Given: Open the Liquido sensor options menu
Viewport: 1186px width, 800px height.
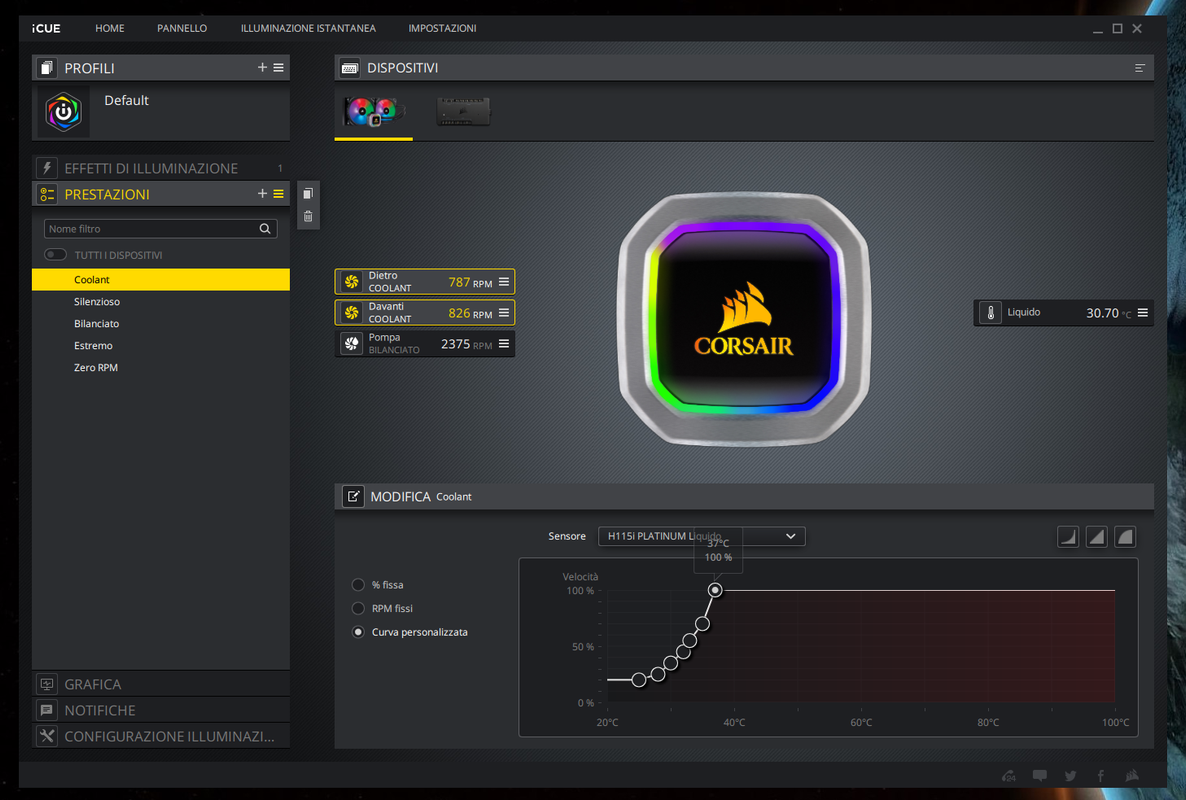Looking at the screenshot, I should point(1143,312).
